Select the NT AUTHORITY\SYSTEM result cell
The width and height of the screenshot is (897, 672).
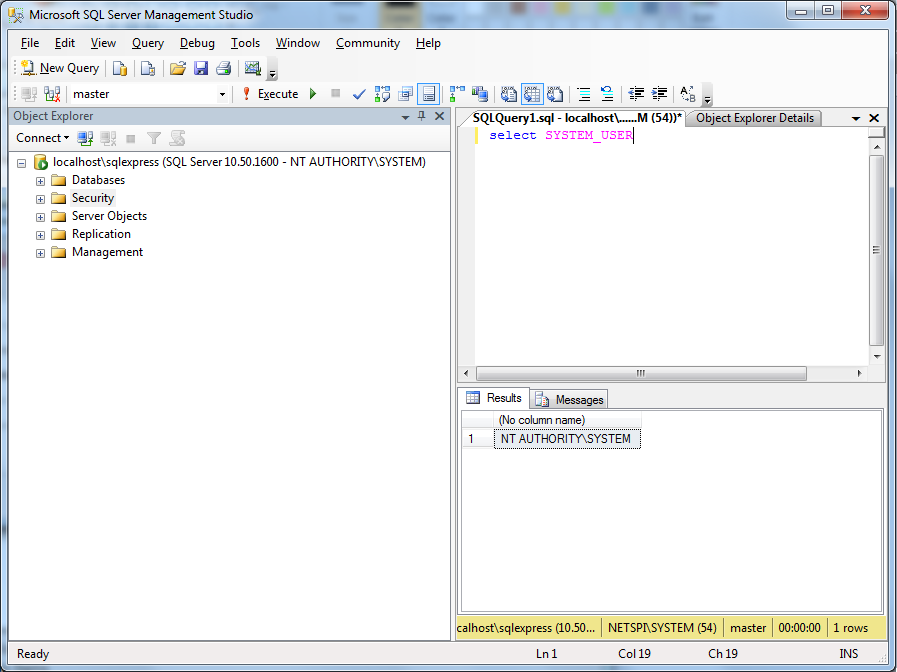[x=567, y=439]
